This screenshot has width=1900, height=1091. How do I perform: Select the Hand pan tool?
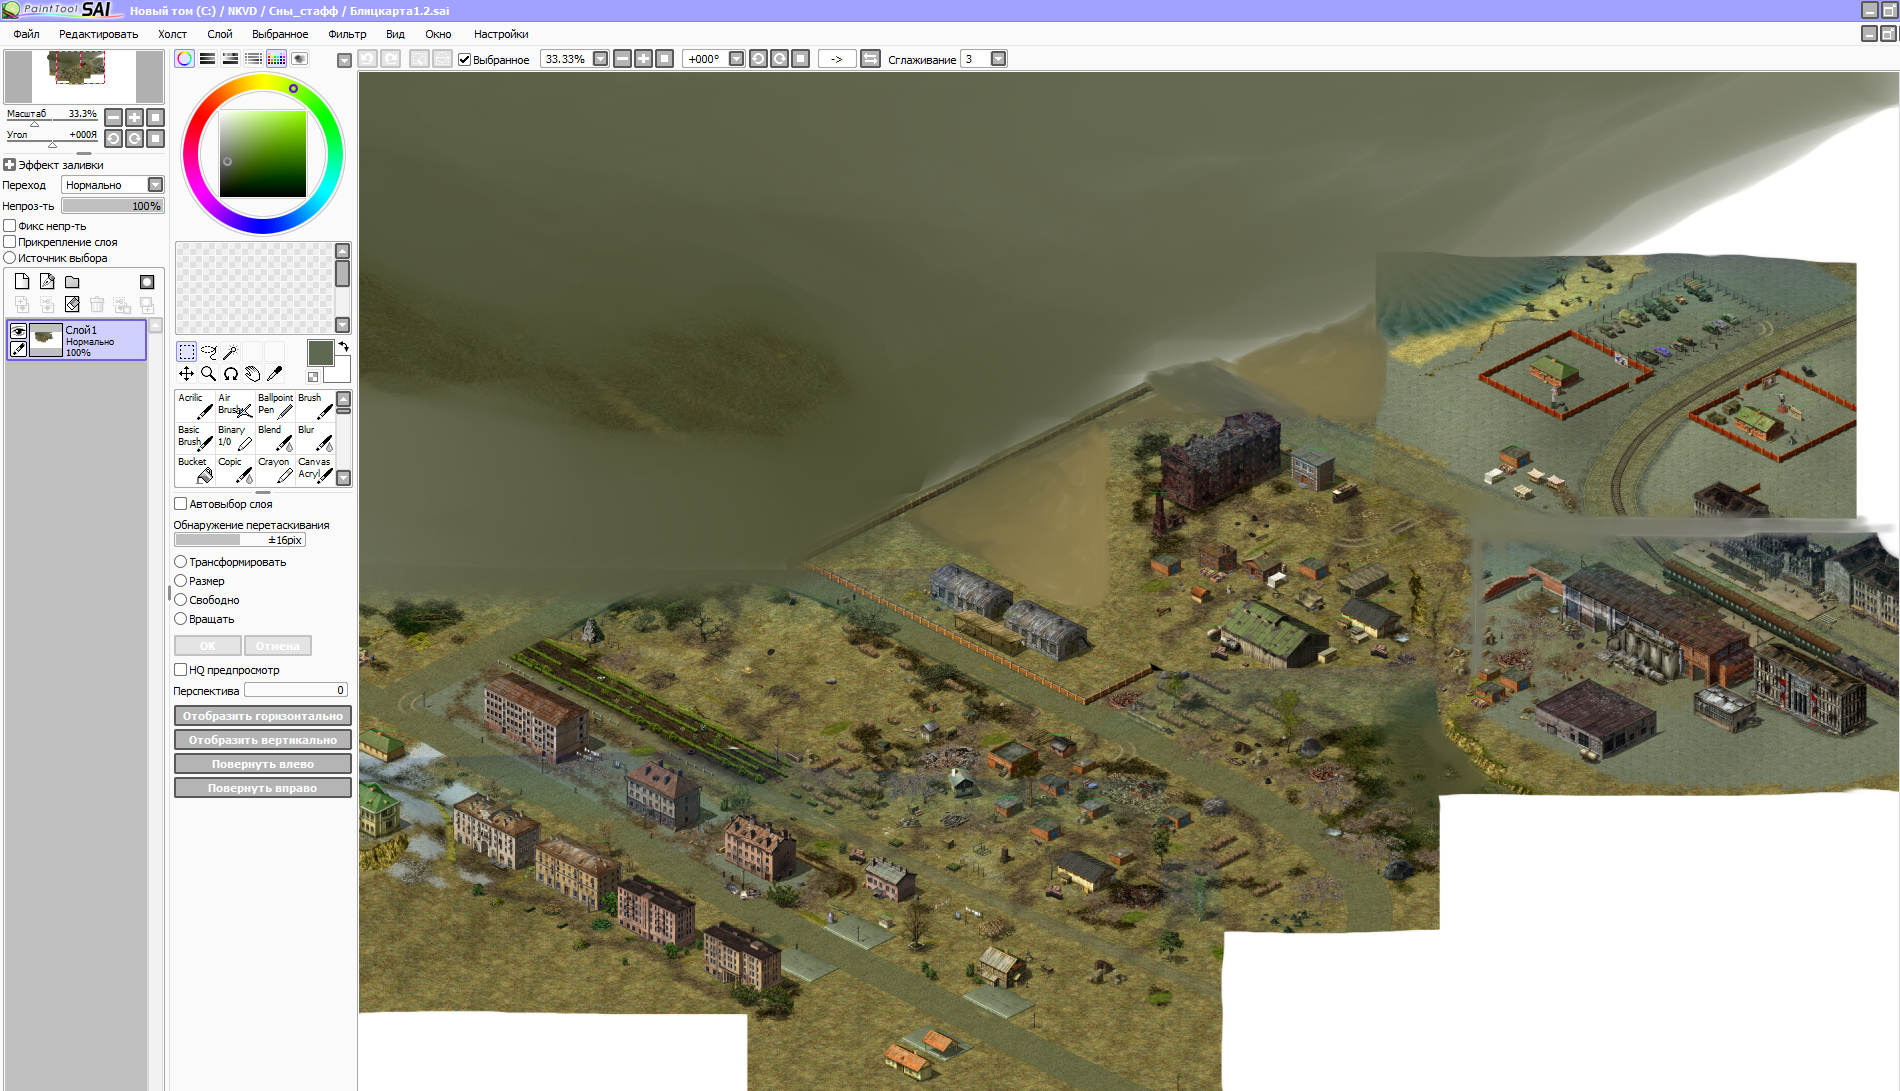(253, 374)
